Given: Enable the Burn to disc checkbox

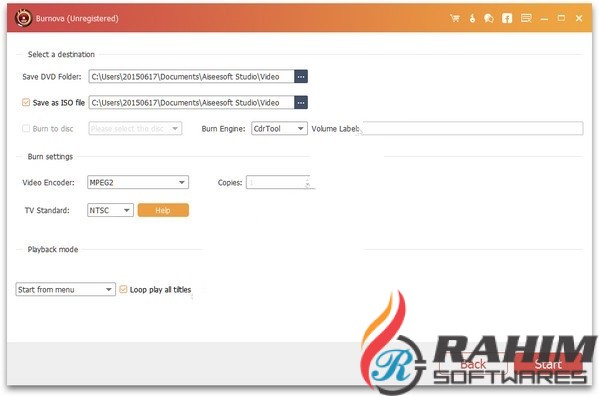Looking at the screenshot, I should coord(26,128).
